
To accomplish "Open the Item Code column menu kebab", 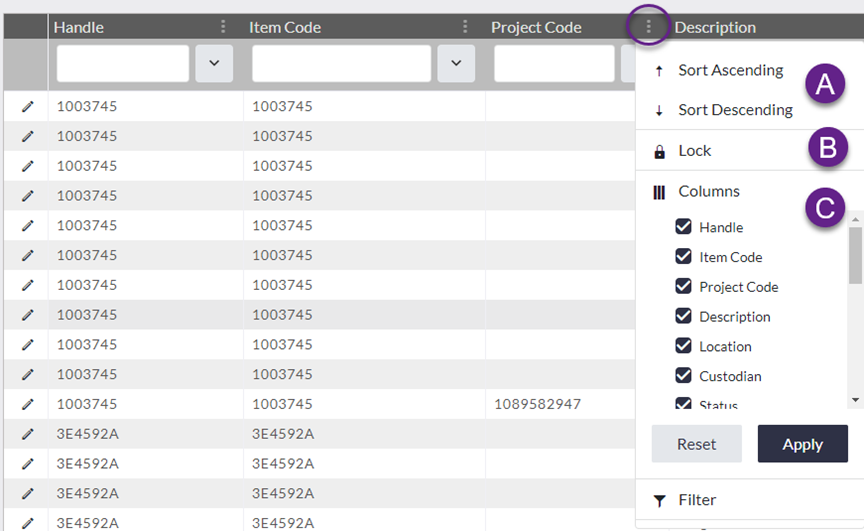I will [x=465, y=26].
